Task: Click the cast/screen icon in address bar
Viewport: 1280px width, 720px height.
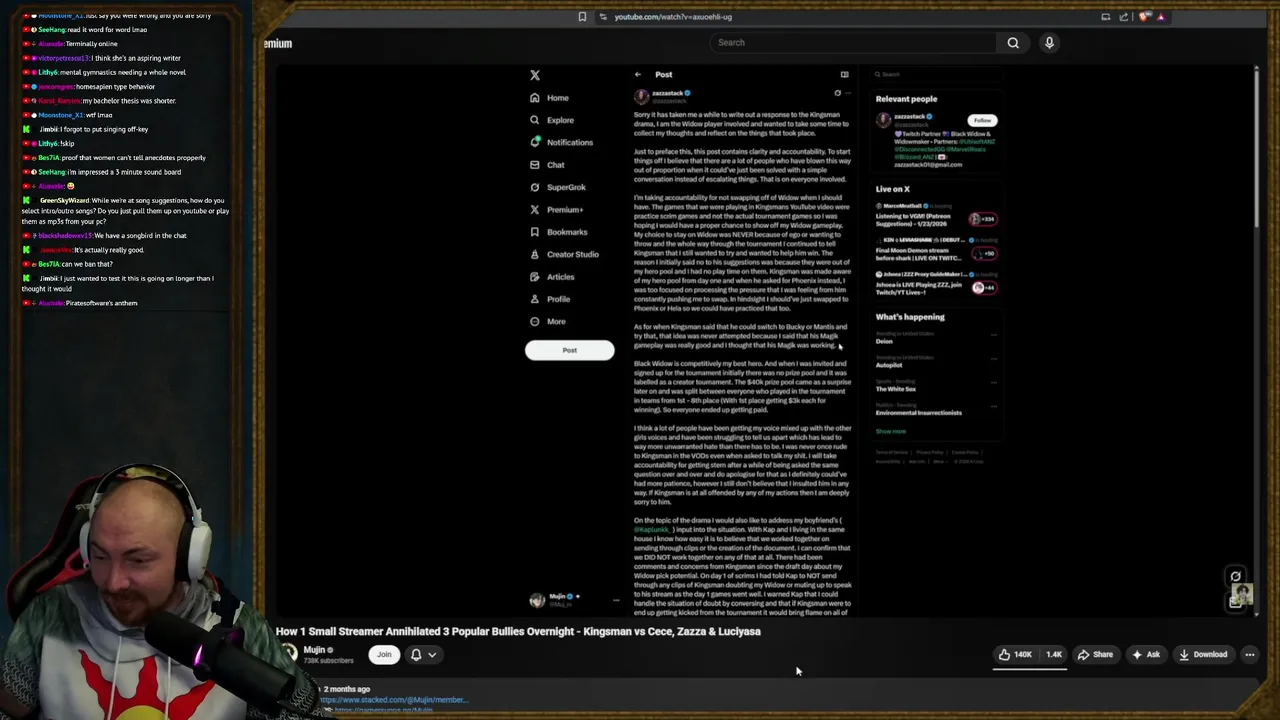Action: (x=1105, y=17)
